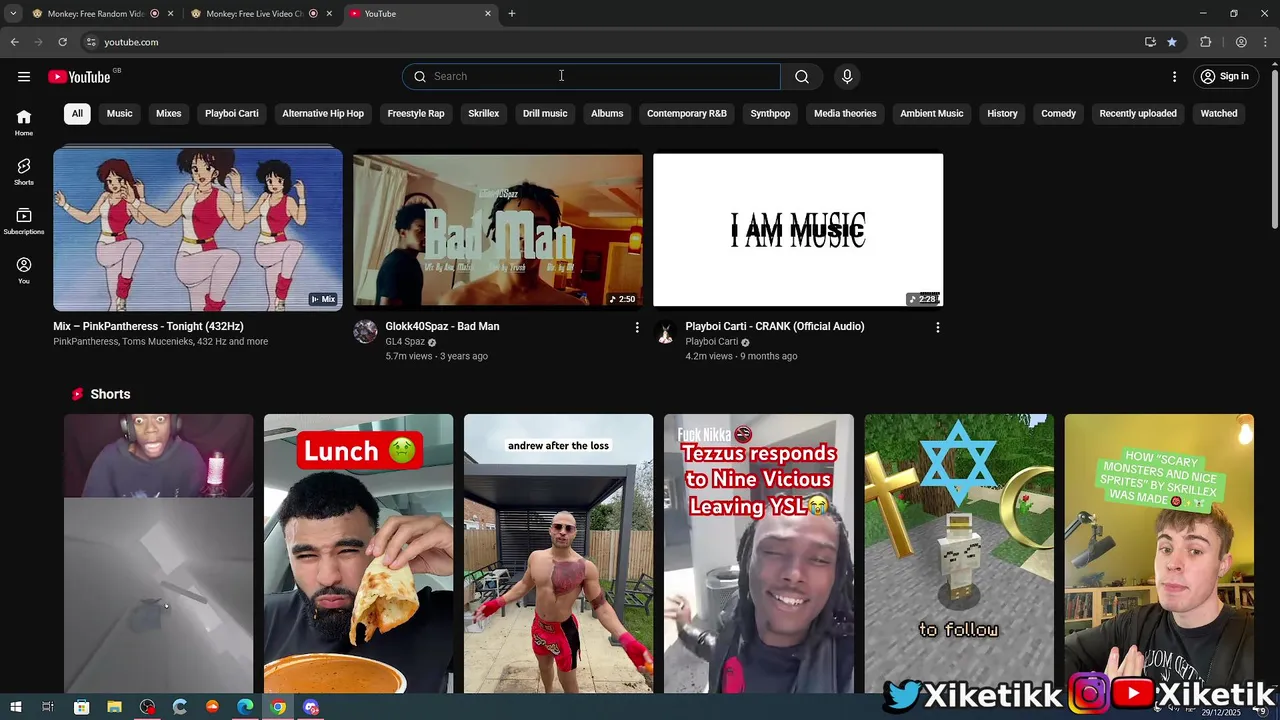
Task: Open Mix – PinkPantheress Tonight title
Action: coord(148,327)
